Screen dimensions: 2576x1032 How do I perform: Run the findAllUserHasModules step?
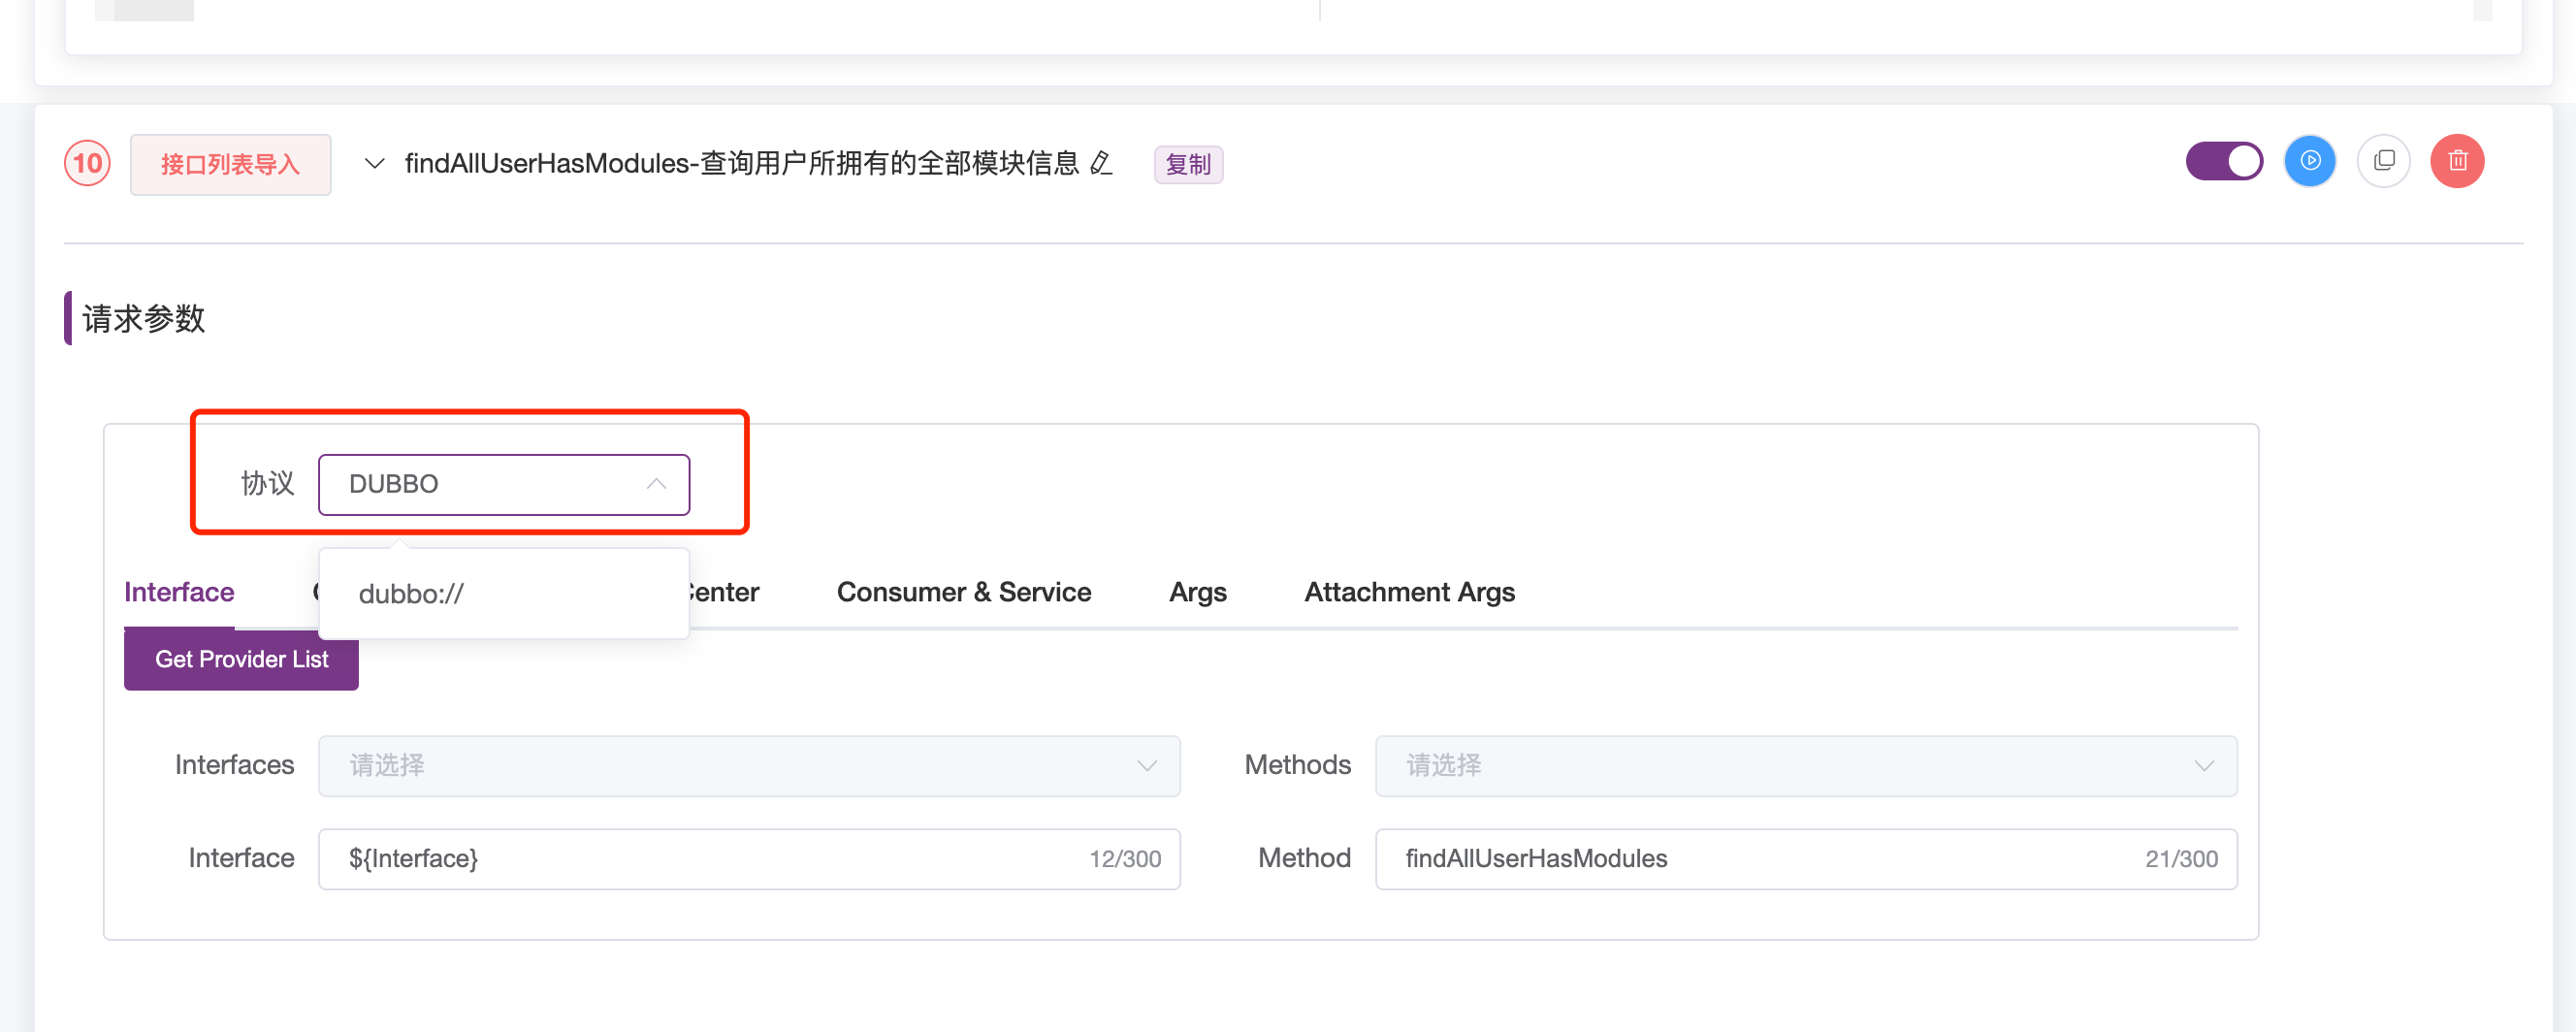(x=2310, y=160)
